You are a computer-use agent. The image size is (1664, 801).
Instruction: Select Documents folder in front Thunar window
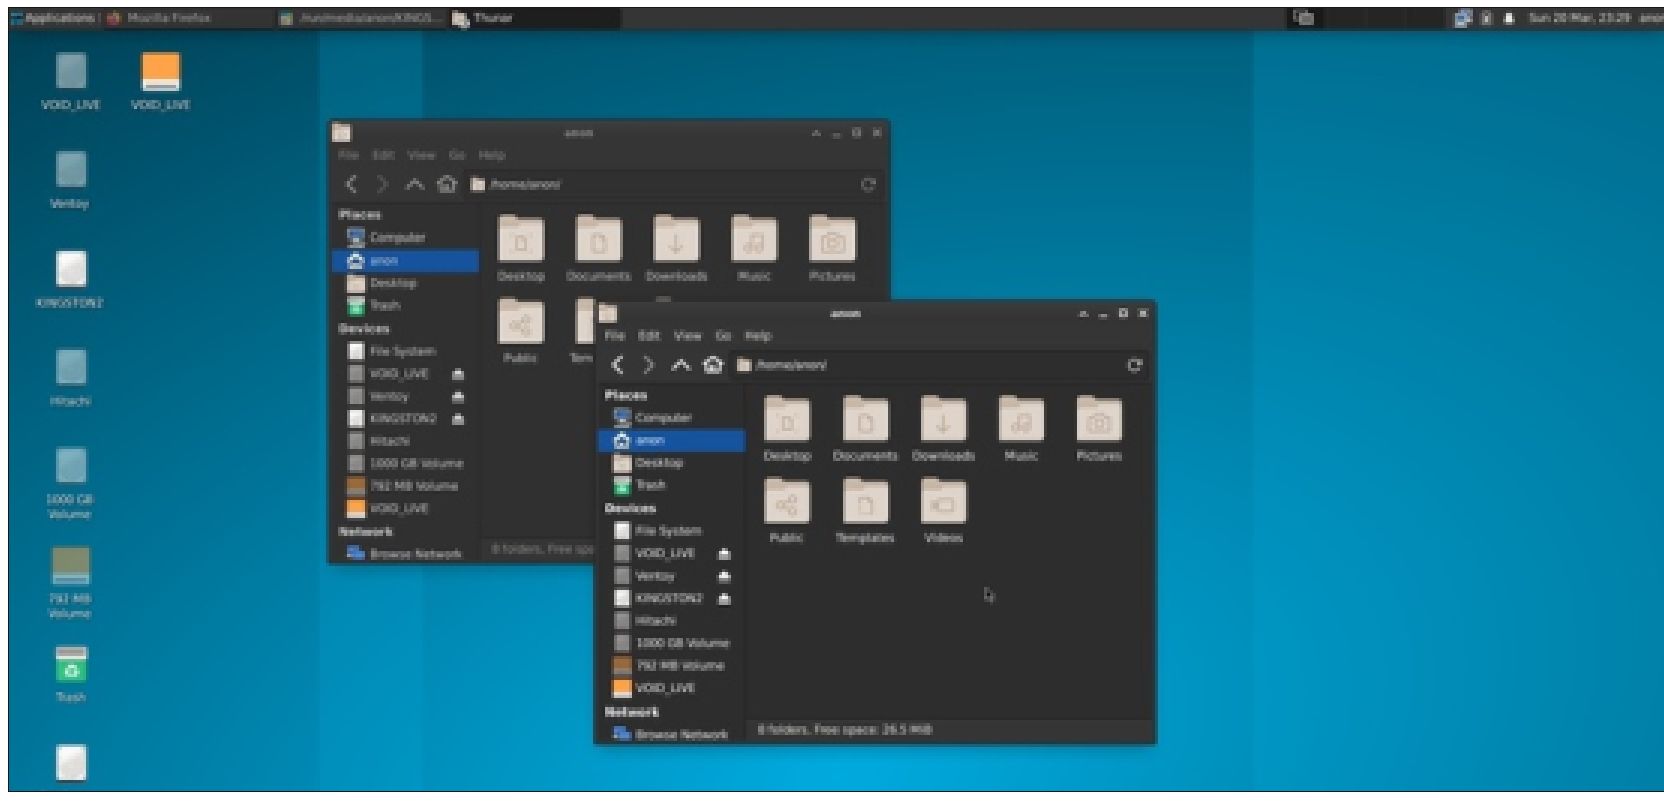tap(865, 428)
